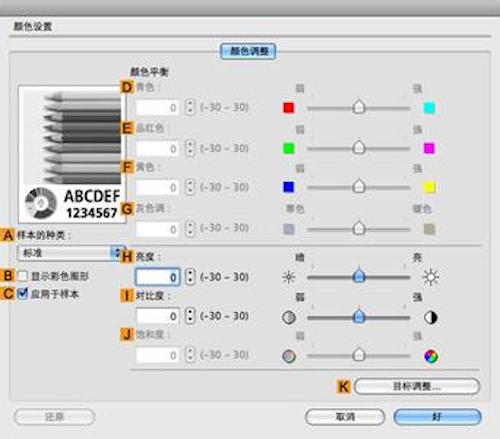
Task: Click the yellow swatch at the slider end
Action: coord(429,187)
